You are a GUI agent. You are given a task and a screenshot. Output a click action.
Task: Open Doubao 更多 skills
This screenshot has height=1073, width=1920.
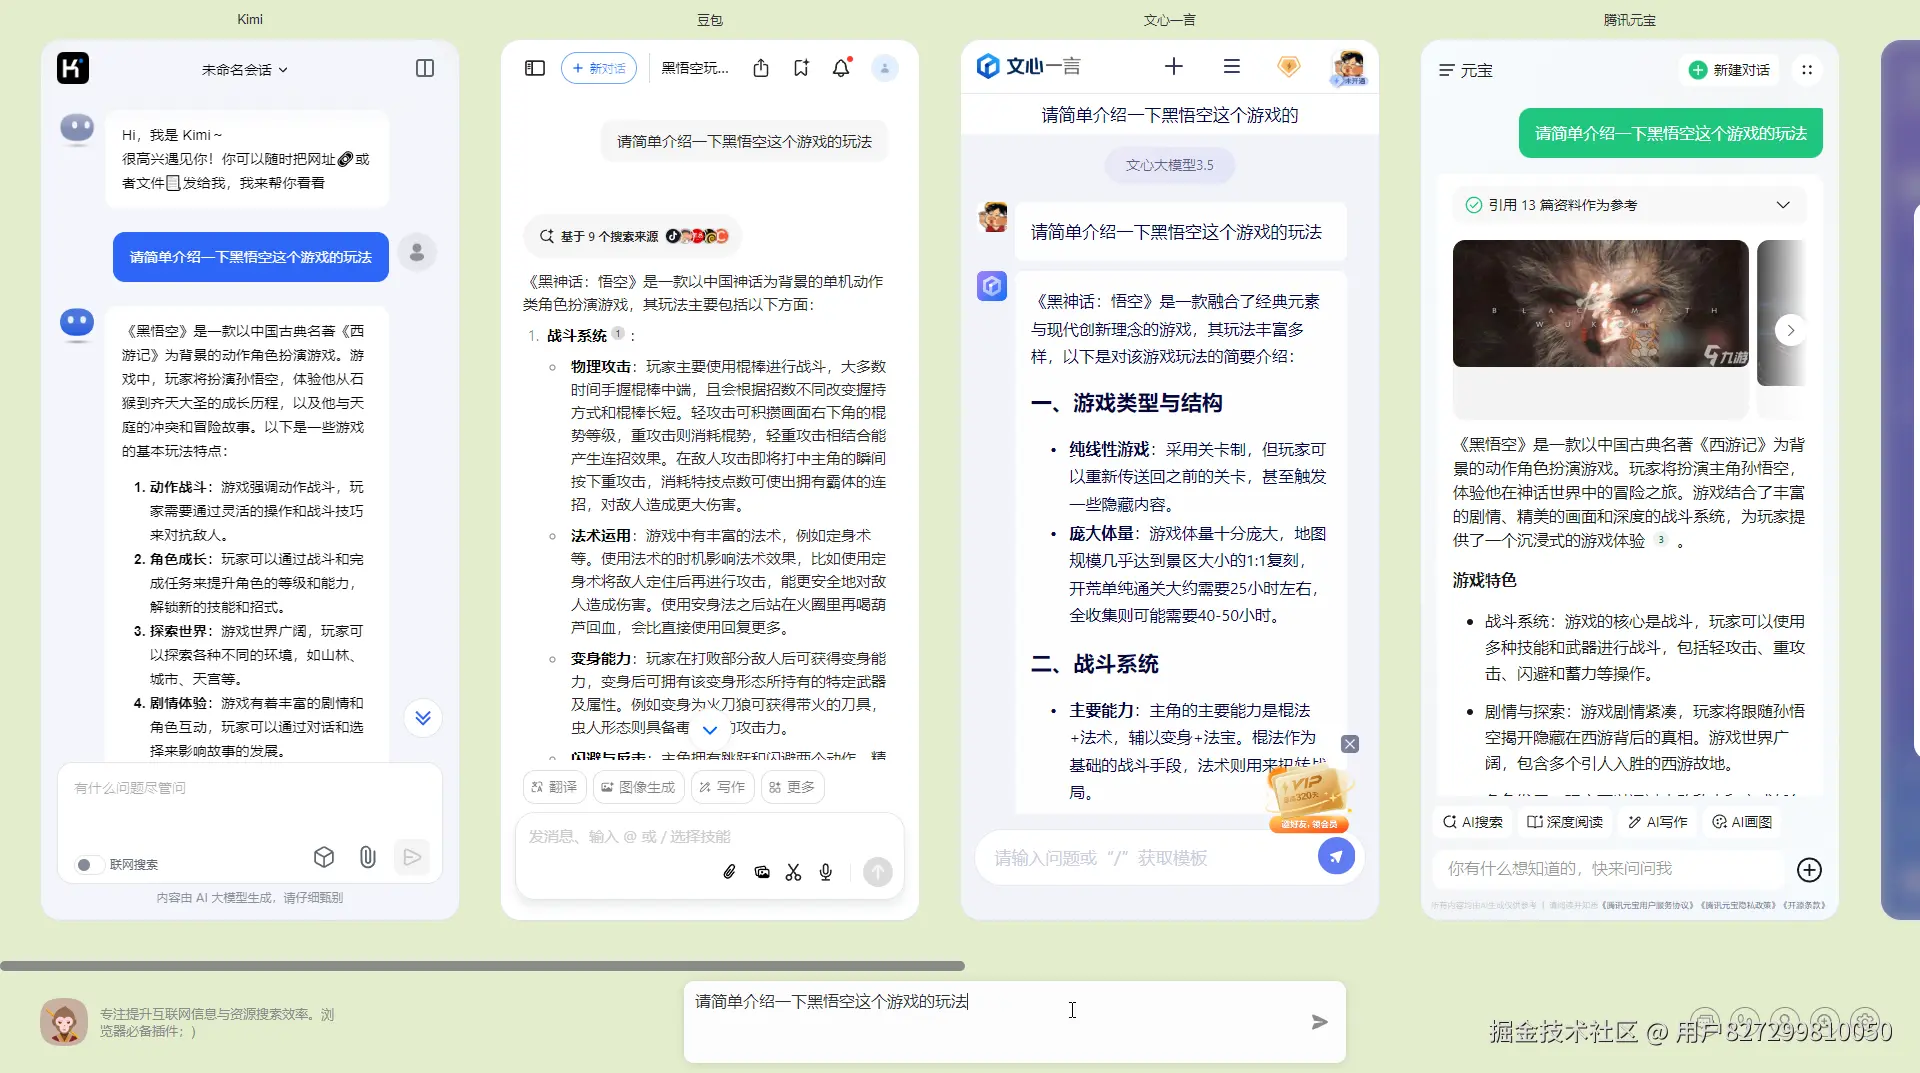click(792, 787)
